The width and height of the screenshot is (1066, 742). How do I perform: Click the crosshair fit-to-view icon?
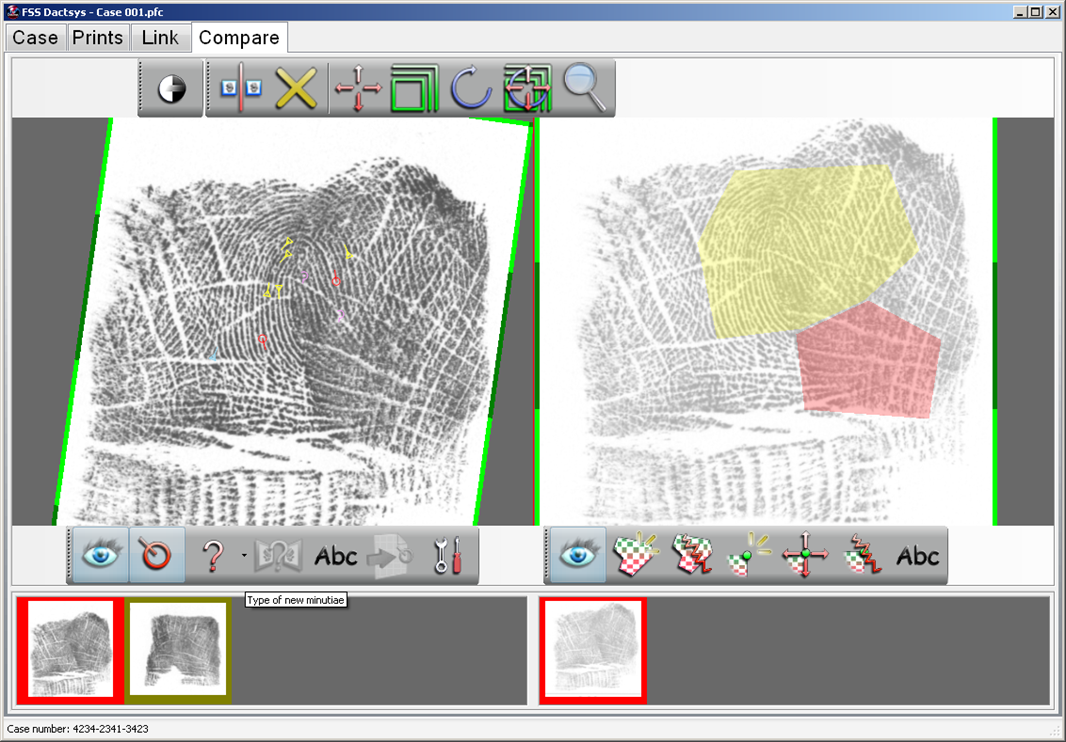[x=528, y=88]
